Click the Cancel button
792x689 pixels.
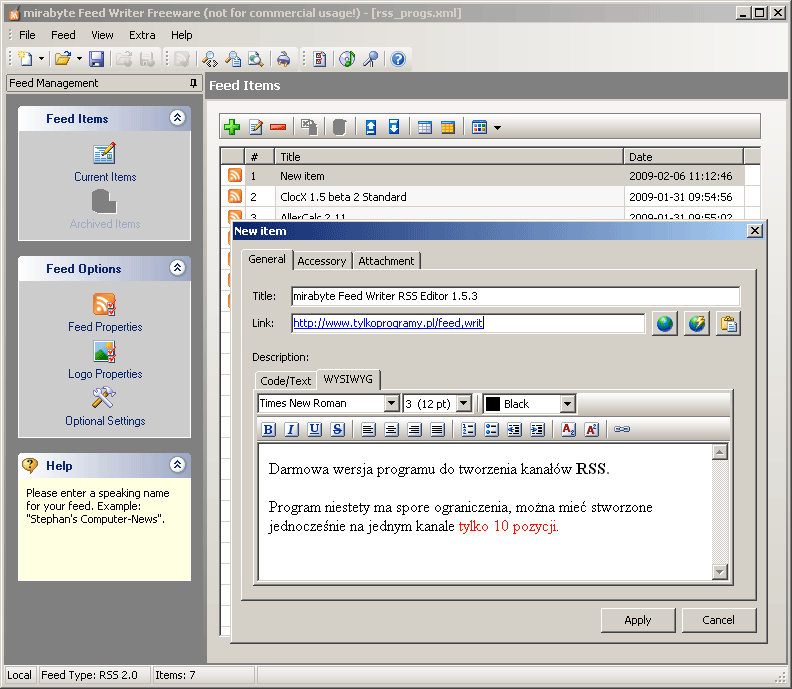click(719, 620)
